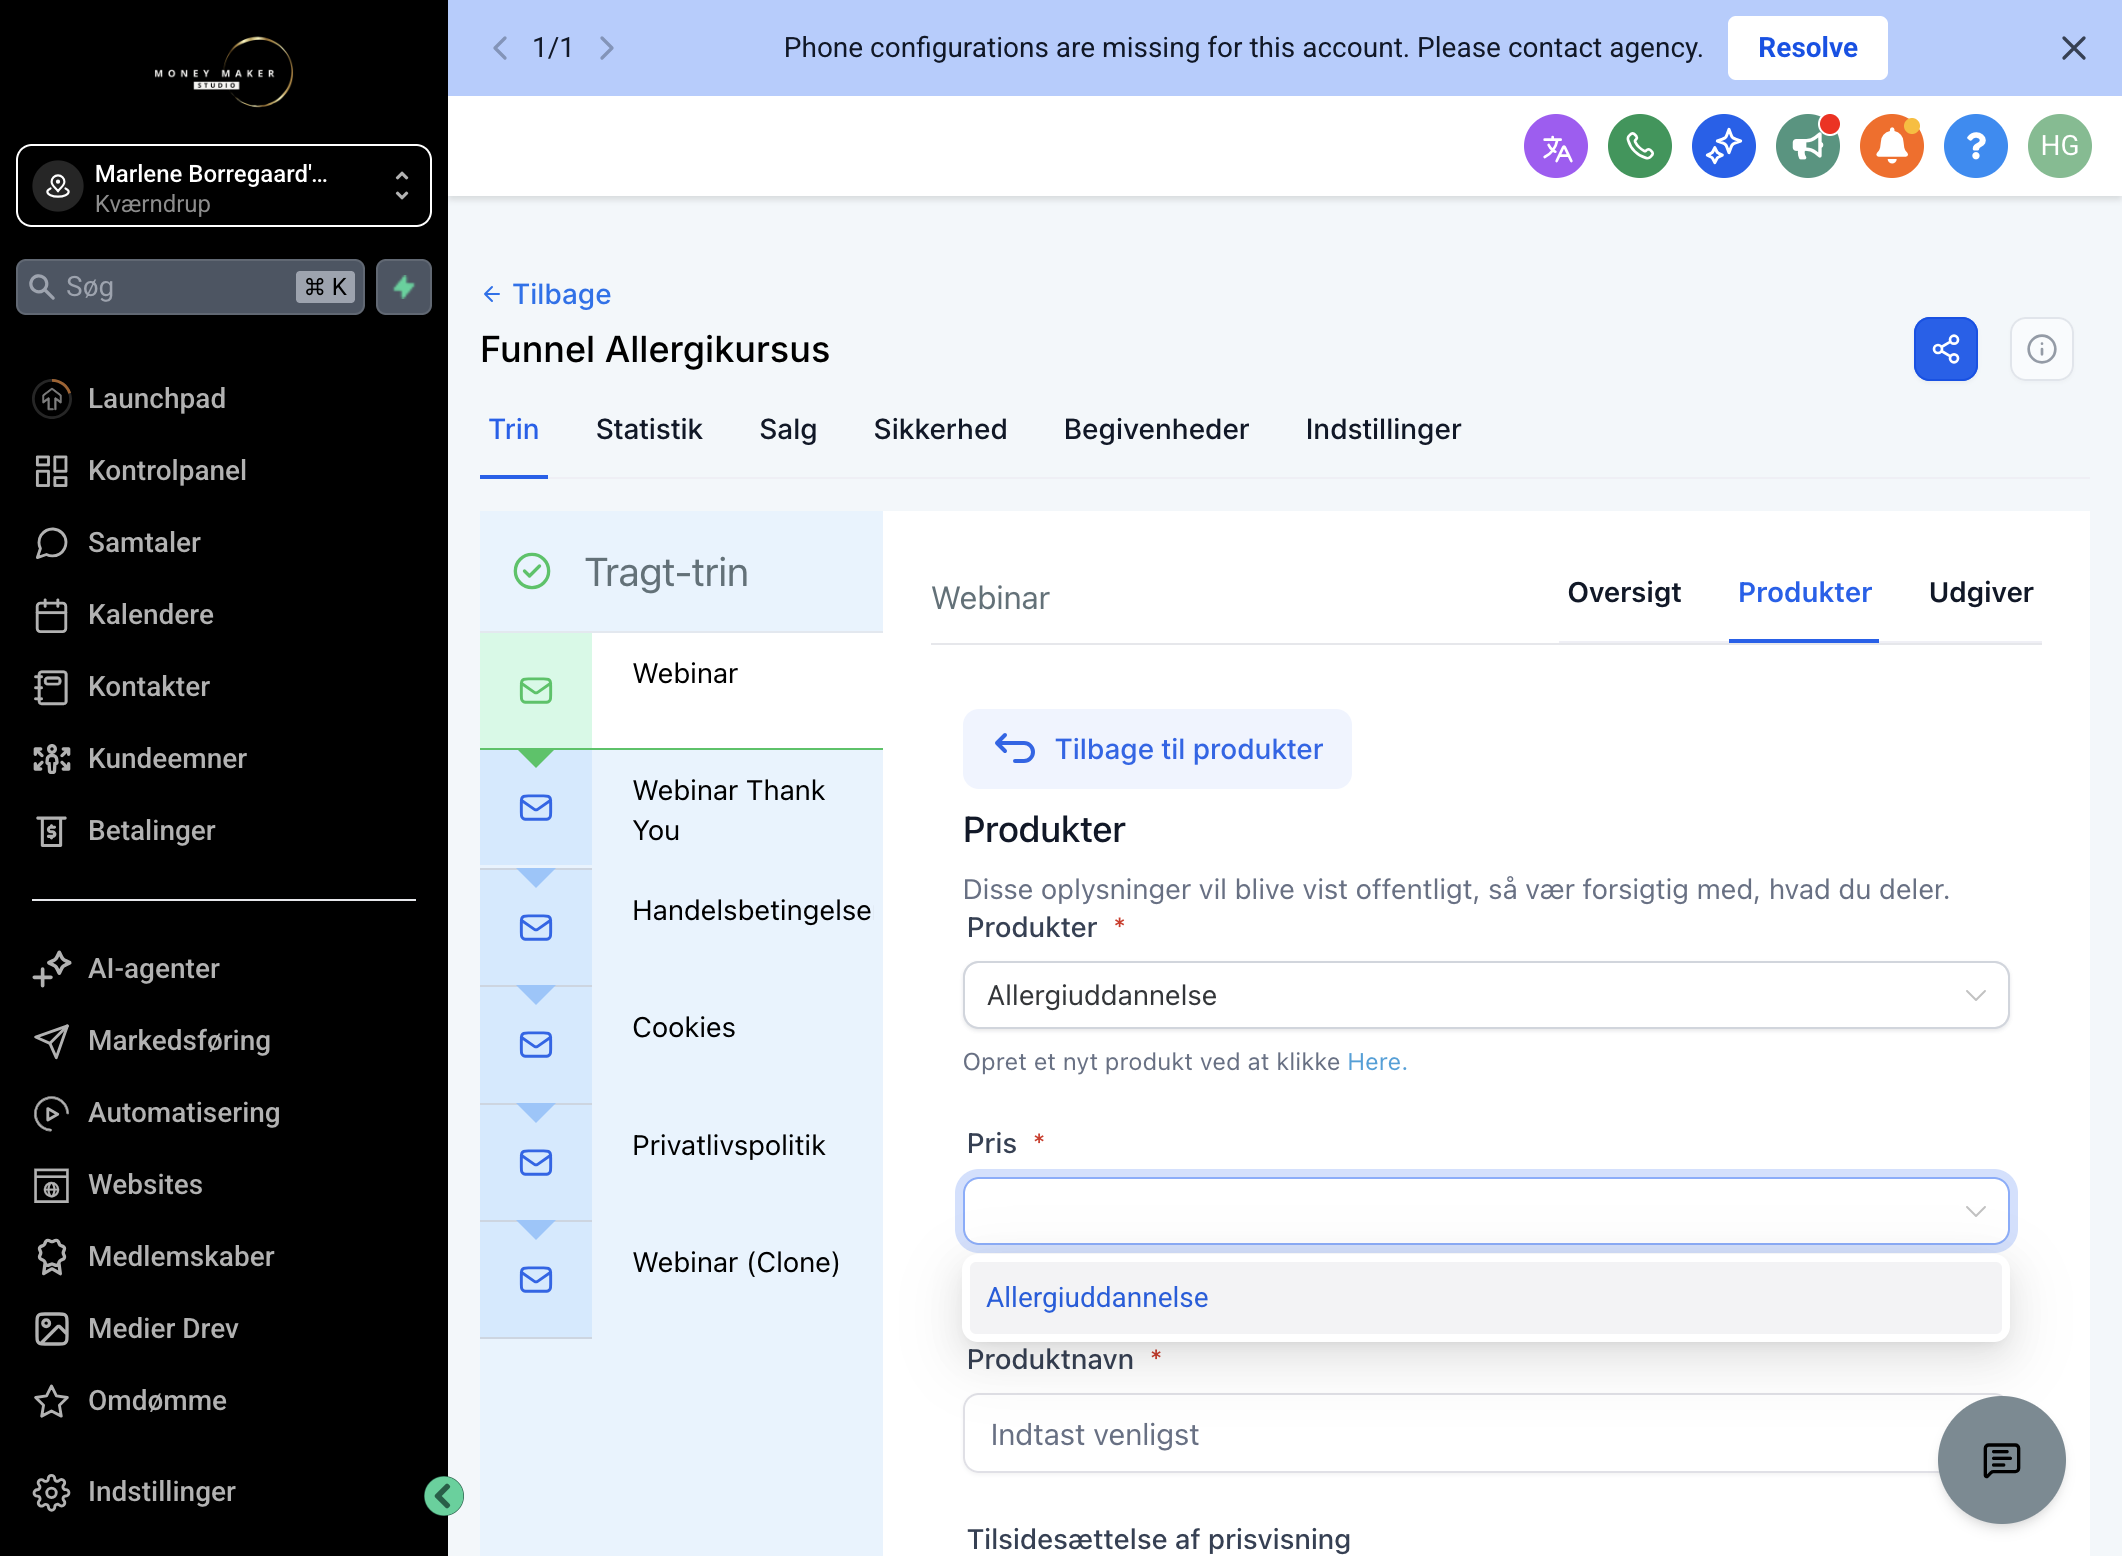Click the green phone dialer icon
2122x1556 pixels.
tap(1639, 146)
